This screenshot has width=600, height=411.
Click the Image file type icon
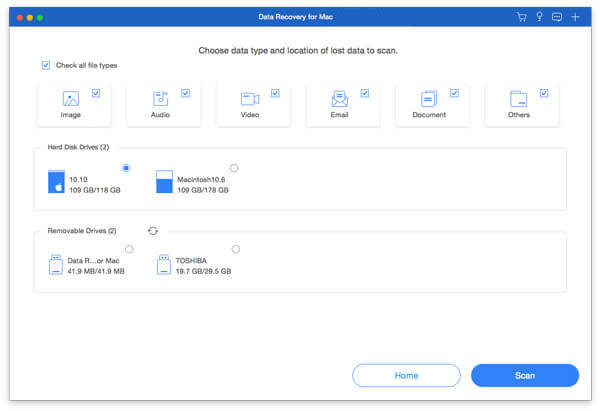click(71, 98)
